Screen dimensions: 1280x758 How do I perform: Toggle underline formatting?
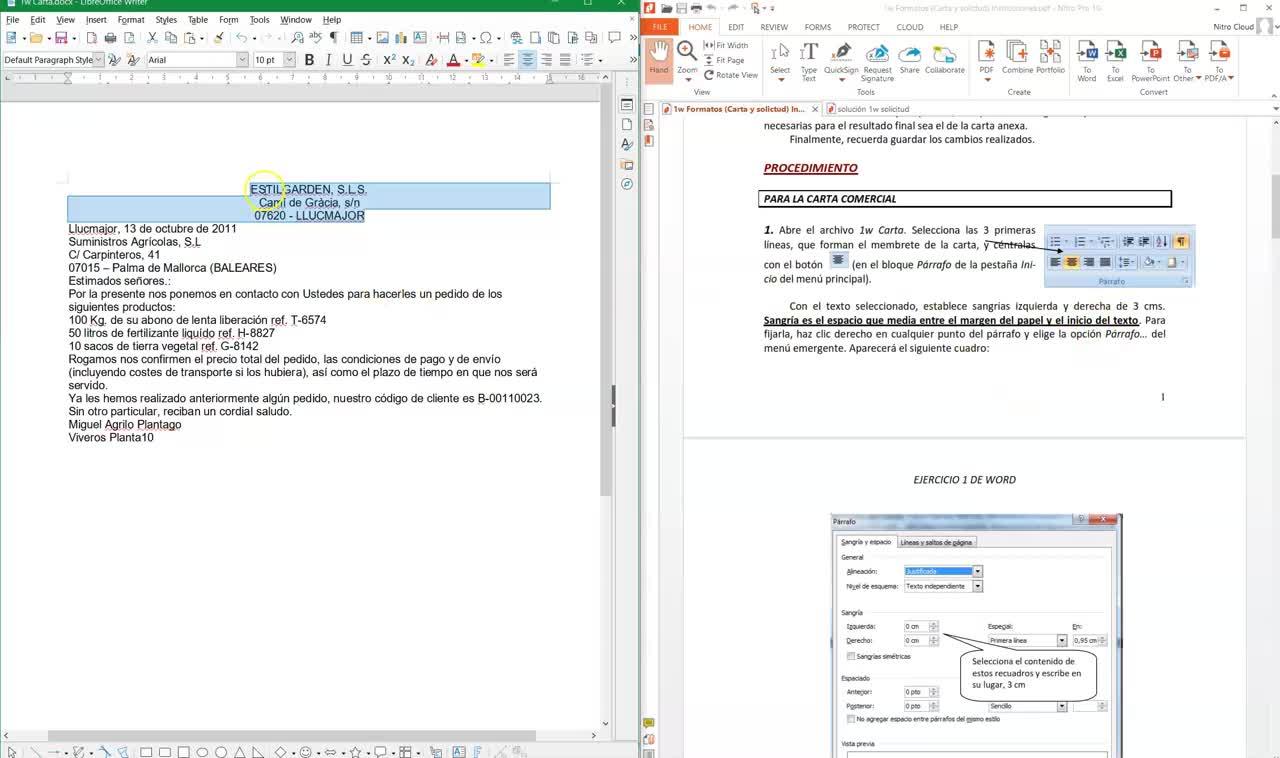[347, 60]
